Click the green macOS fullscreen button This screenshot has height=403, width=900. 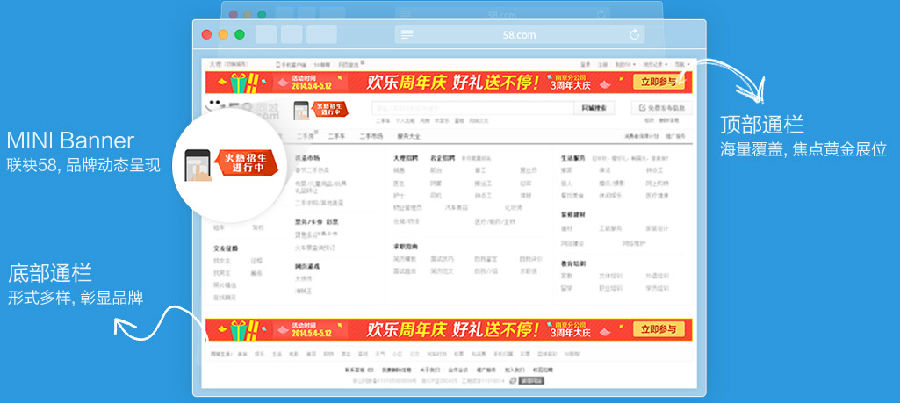[239, 35]
